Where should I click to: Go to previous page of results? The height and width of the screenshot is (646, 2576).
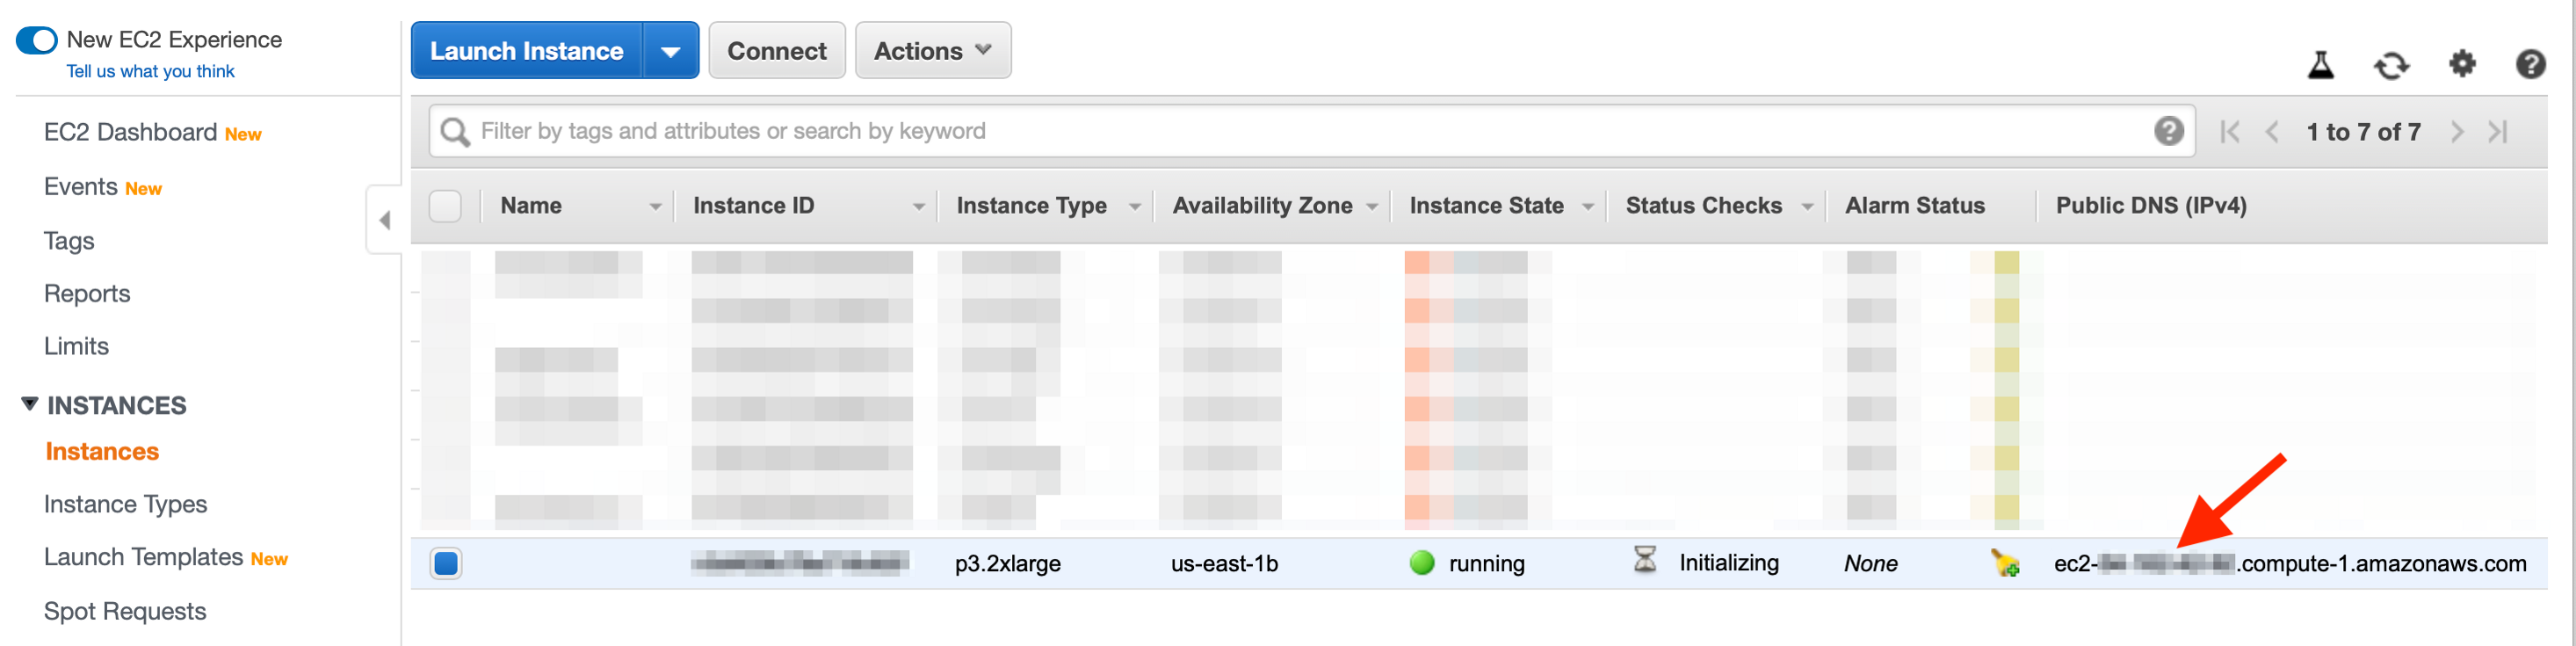click(x=2272, y=132)
